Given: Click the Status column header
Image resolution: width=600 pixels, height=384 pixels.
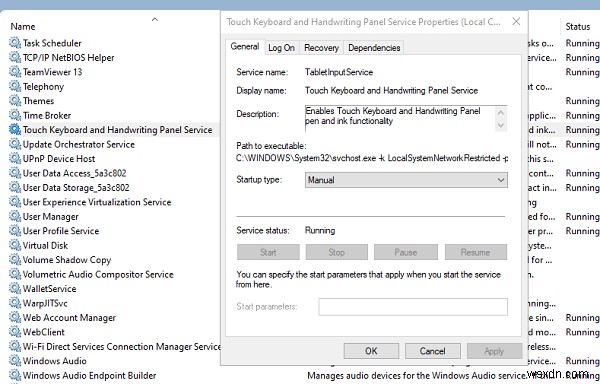Looking at the screenshot, I should [577, 26].
